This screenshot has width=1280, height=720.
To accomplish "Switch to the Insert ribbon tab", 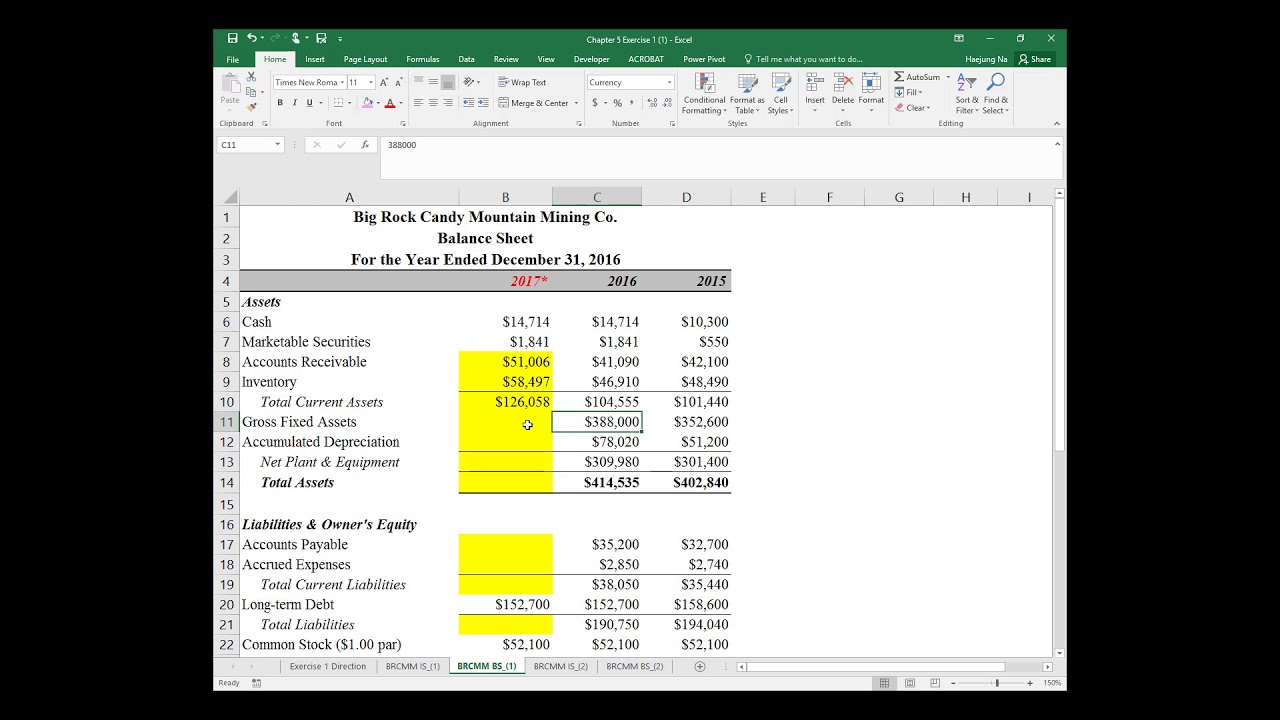I will [x=315, y=59].
